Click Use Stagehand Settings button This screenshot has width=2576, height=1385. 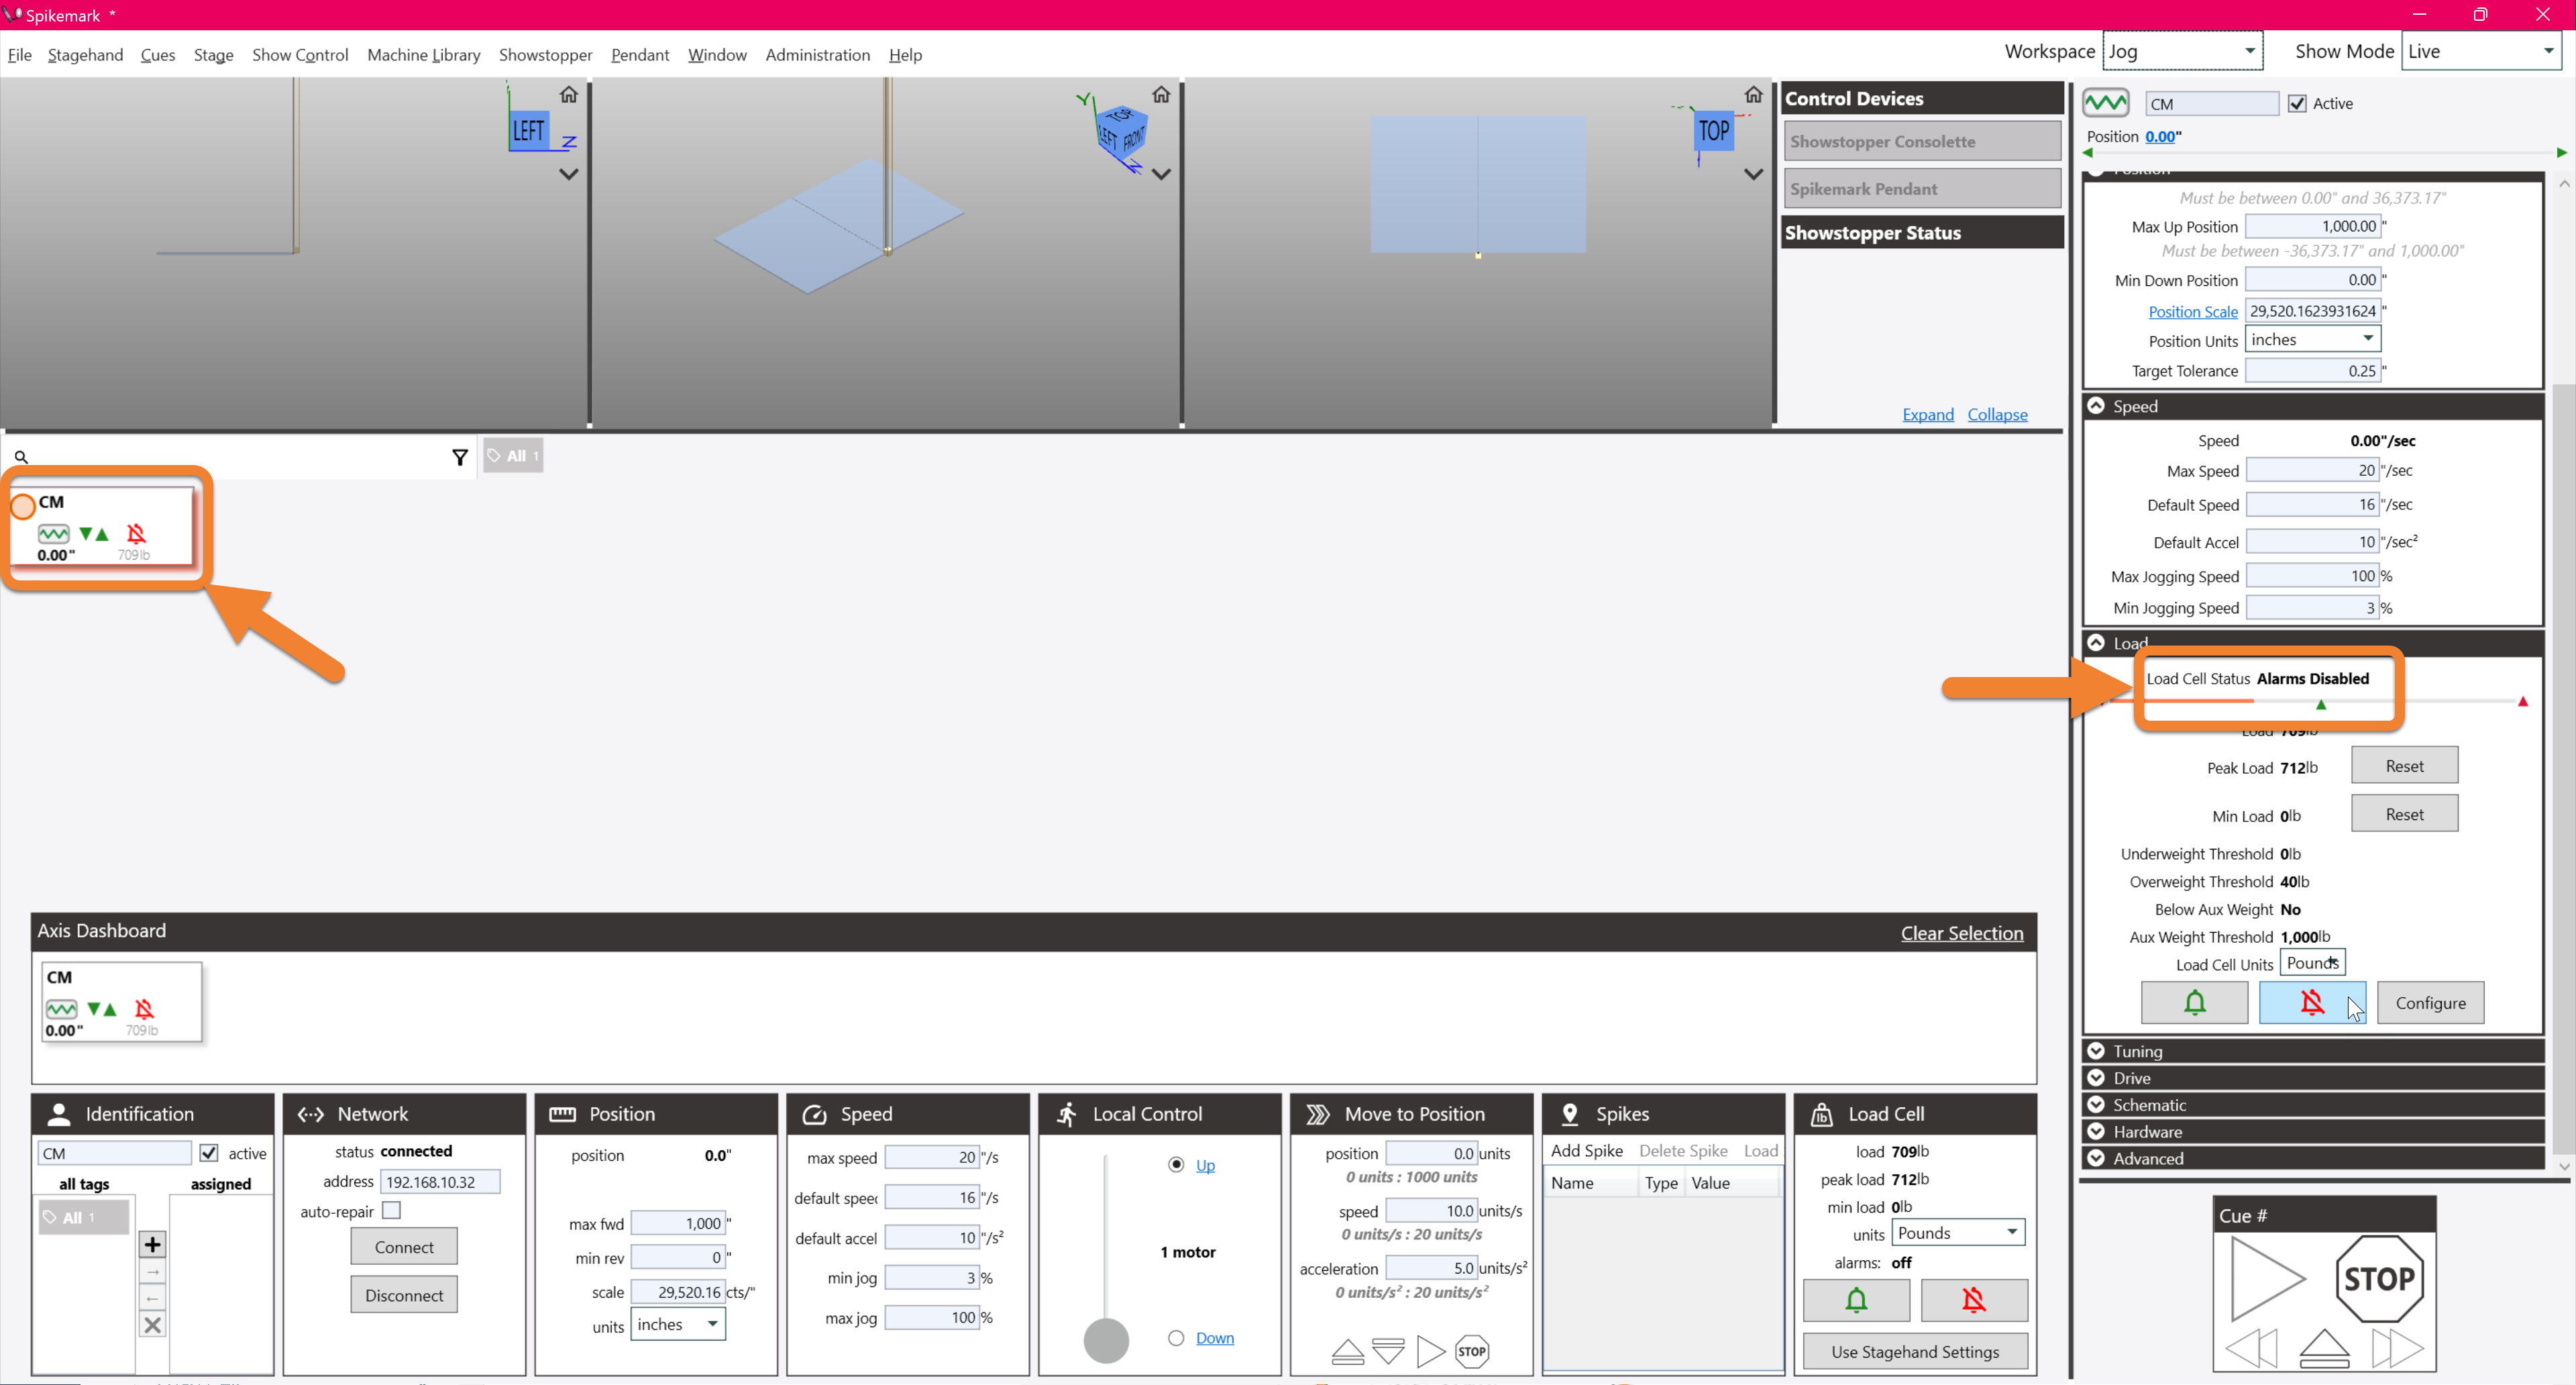tap(1915, 1351)
